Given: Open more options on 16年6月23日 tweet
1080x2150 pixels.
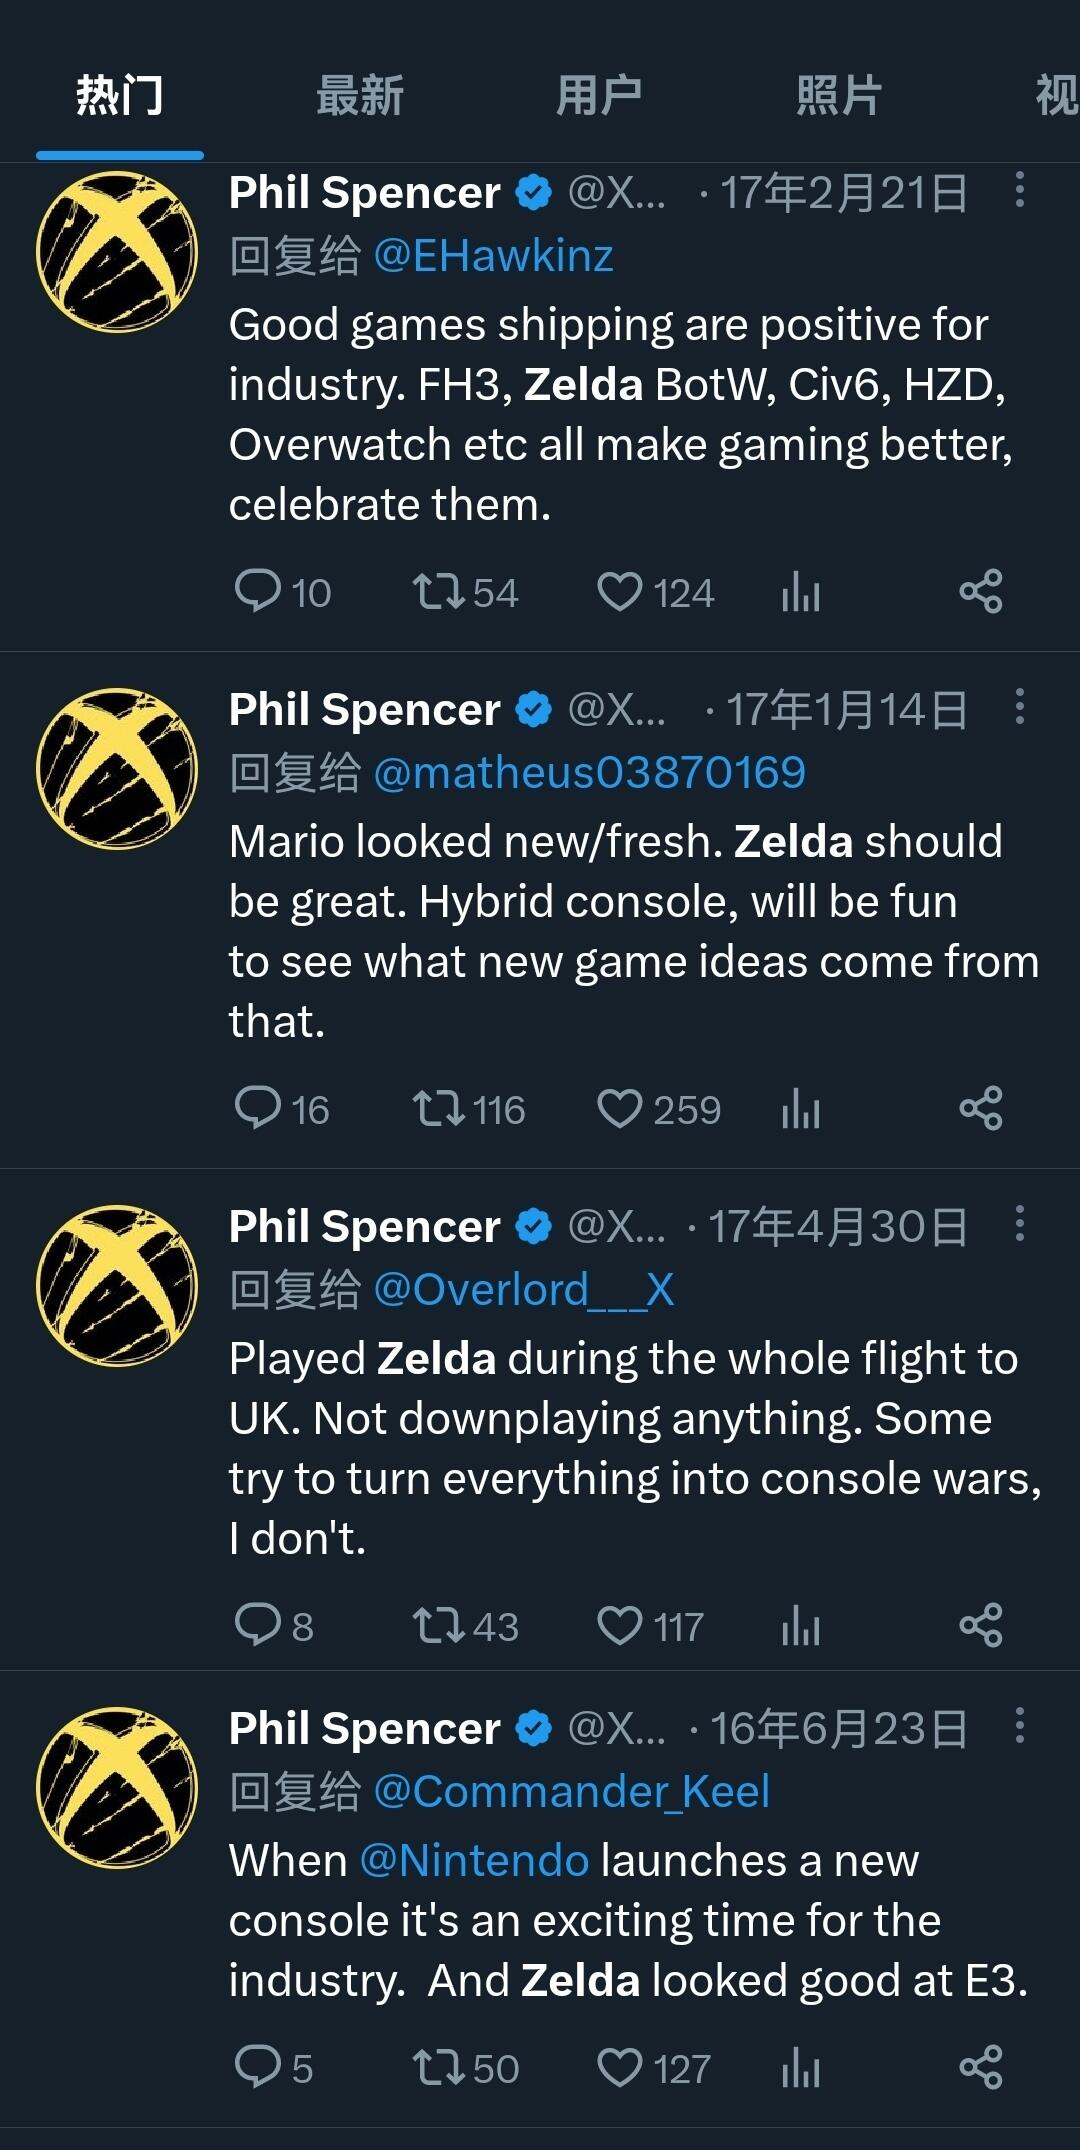Looking at the screenshot, I should pos(1020,1726).
